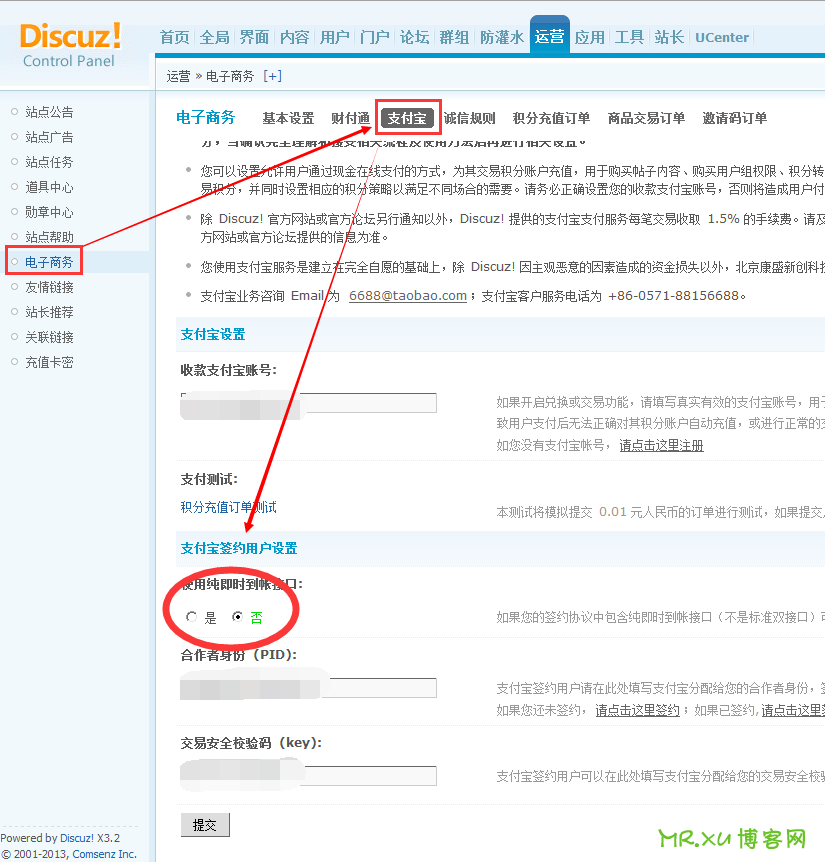Image resolution: width=825 pixels, height=862 pixels.
Task: Open the 界面 top navigation item
Action: click(254, 37)
